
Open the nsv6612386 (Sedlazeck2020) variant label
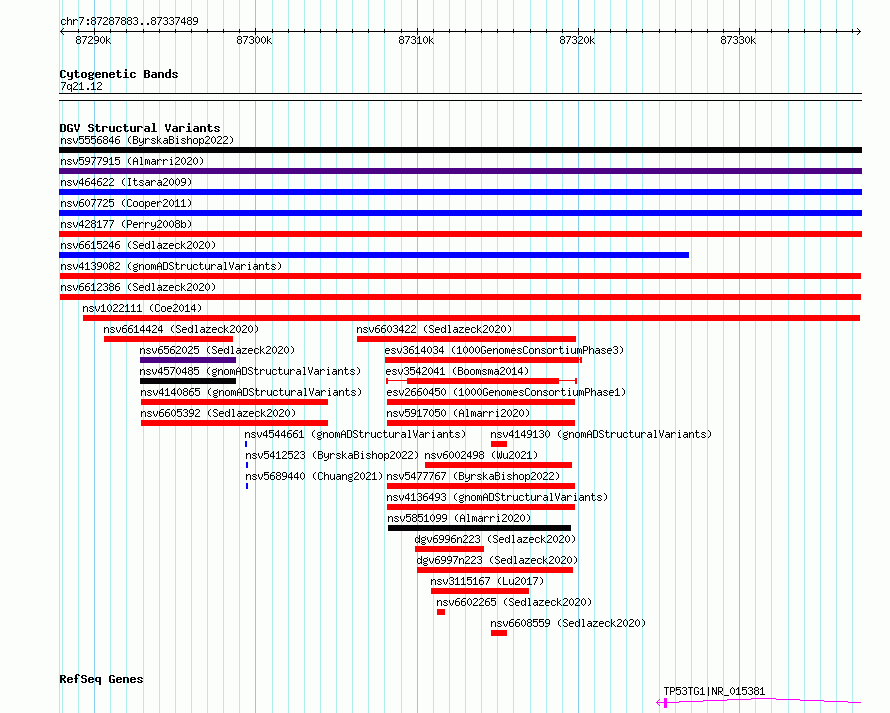(x=138, y=287)
